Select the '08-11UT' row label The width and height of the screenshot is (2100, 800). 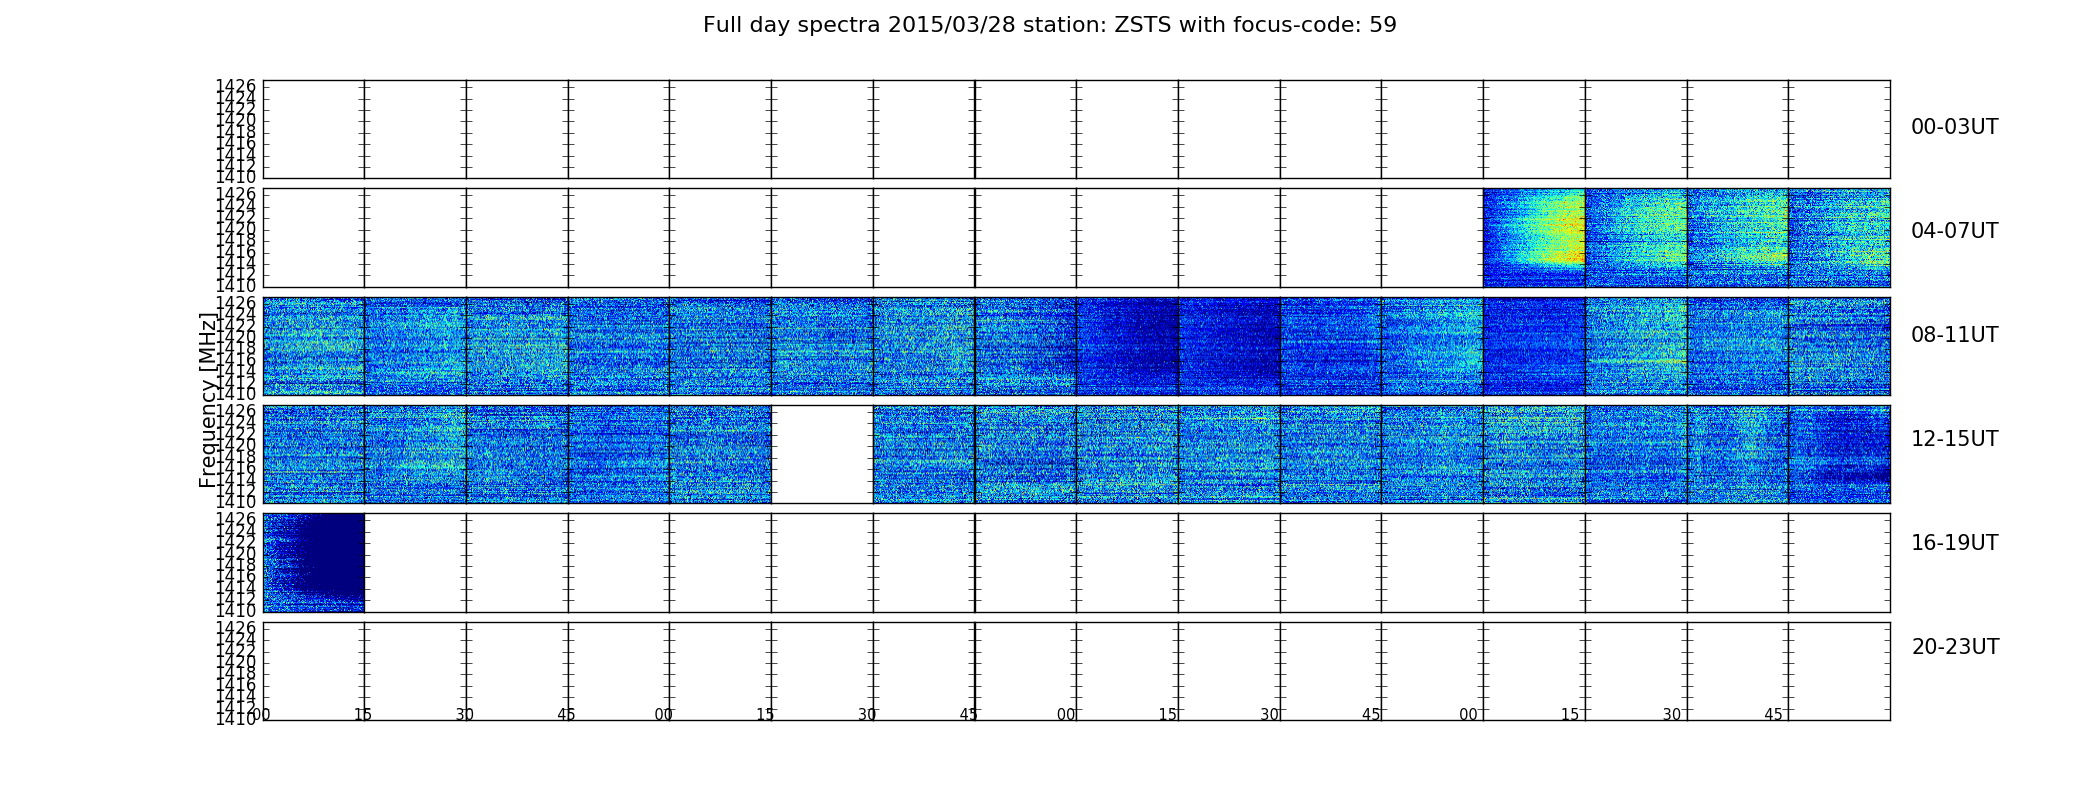tap(1954, 335)
